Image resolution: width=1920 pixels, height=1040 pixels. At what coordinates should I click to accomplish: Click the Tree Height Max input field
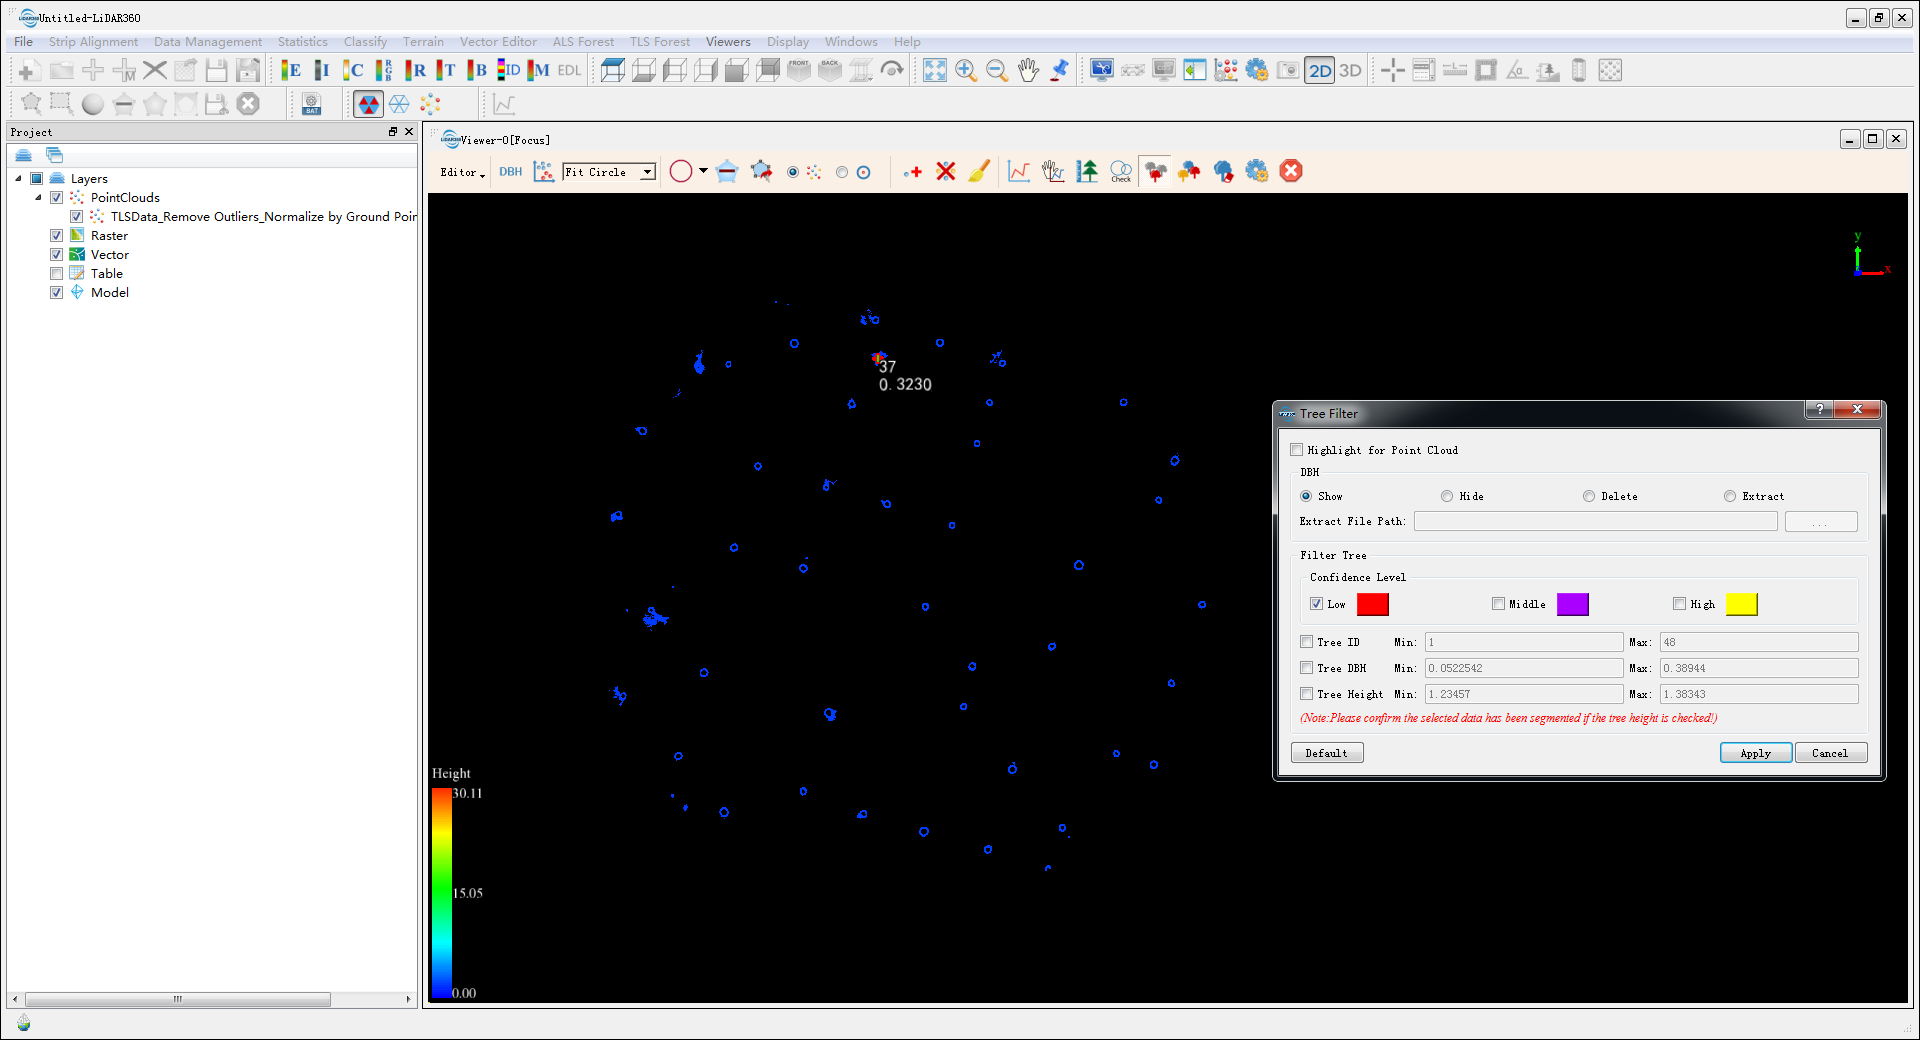(x=1758, y=694)
